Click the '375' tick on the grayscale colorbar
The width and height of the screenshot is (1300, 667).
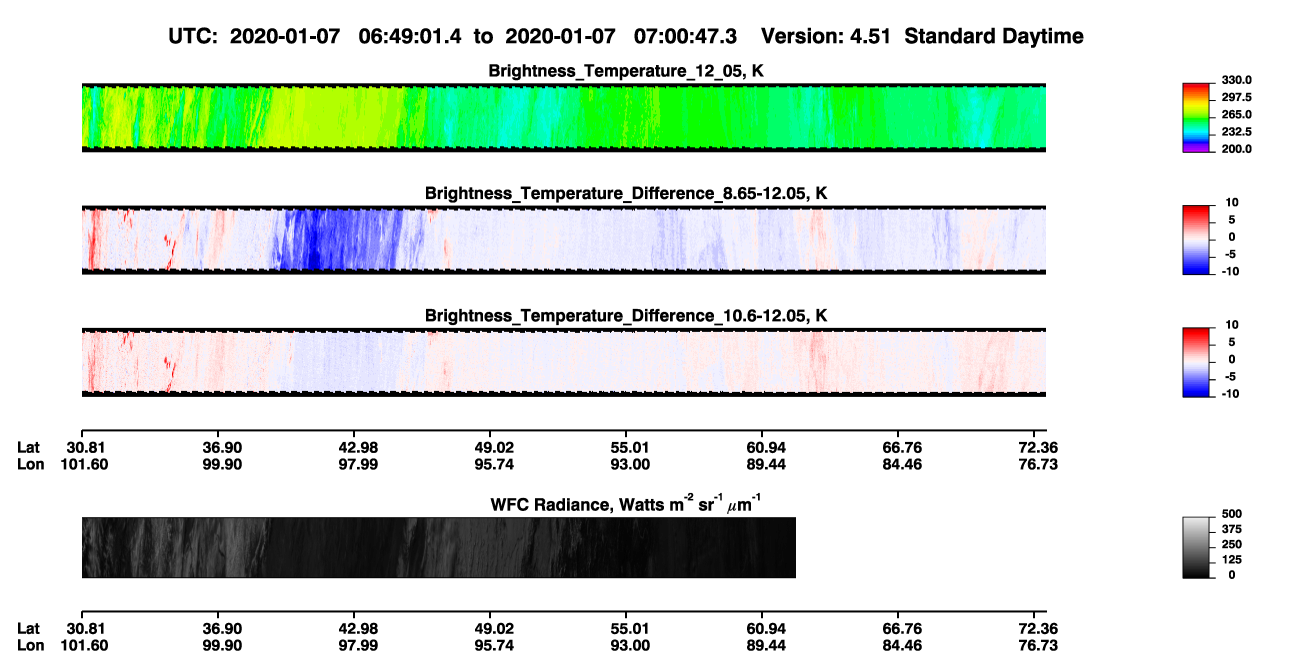point(1232,529)
